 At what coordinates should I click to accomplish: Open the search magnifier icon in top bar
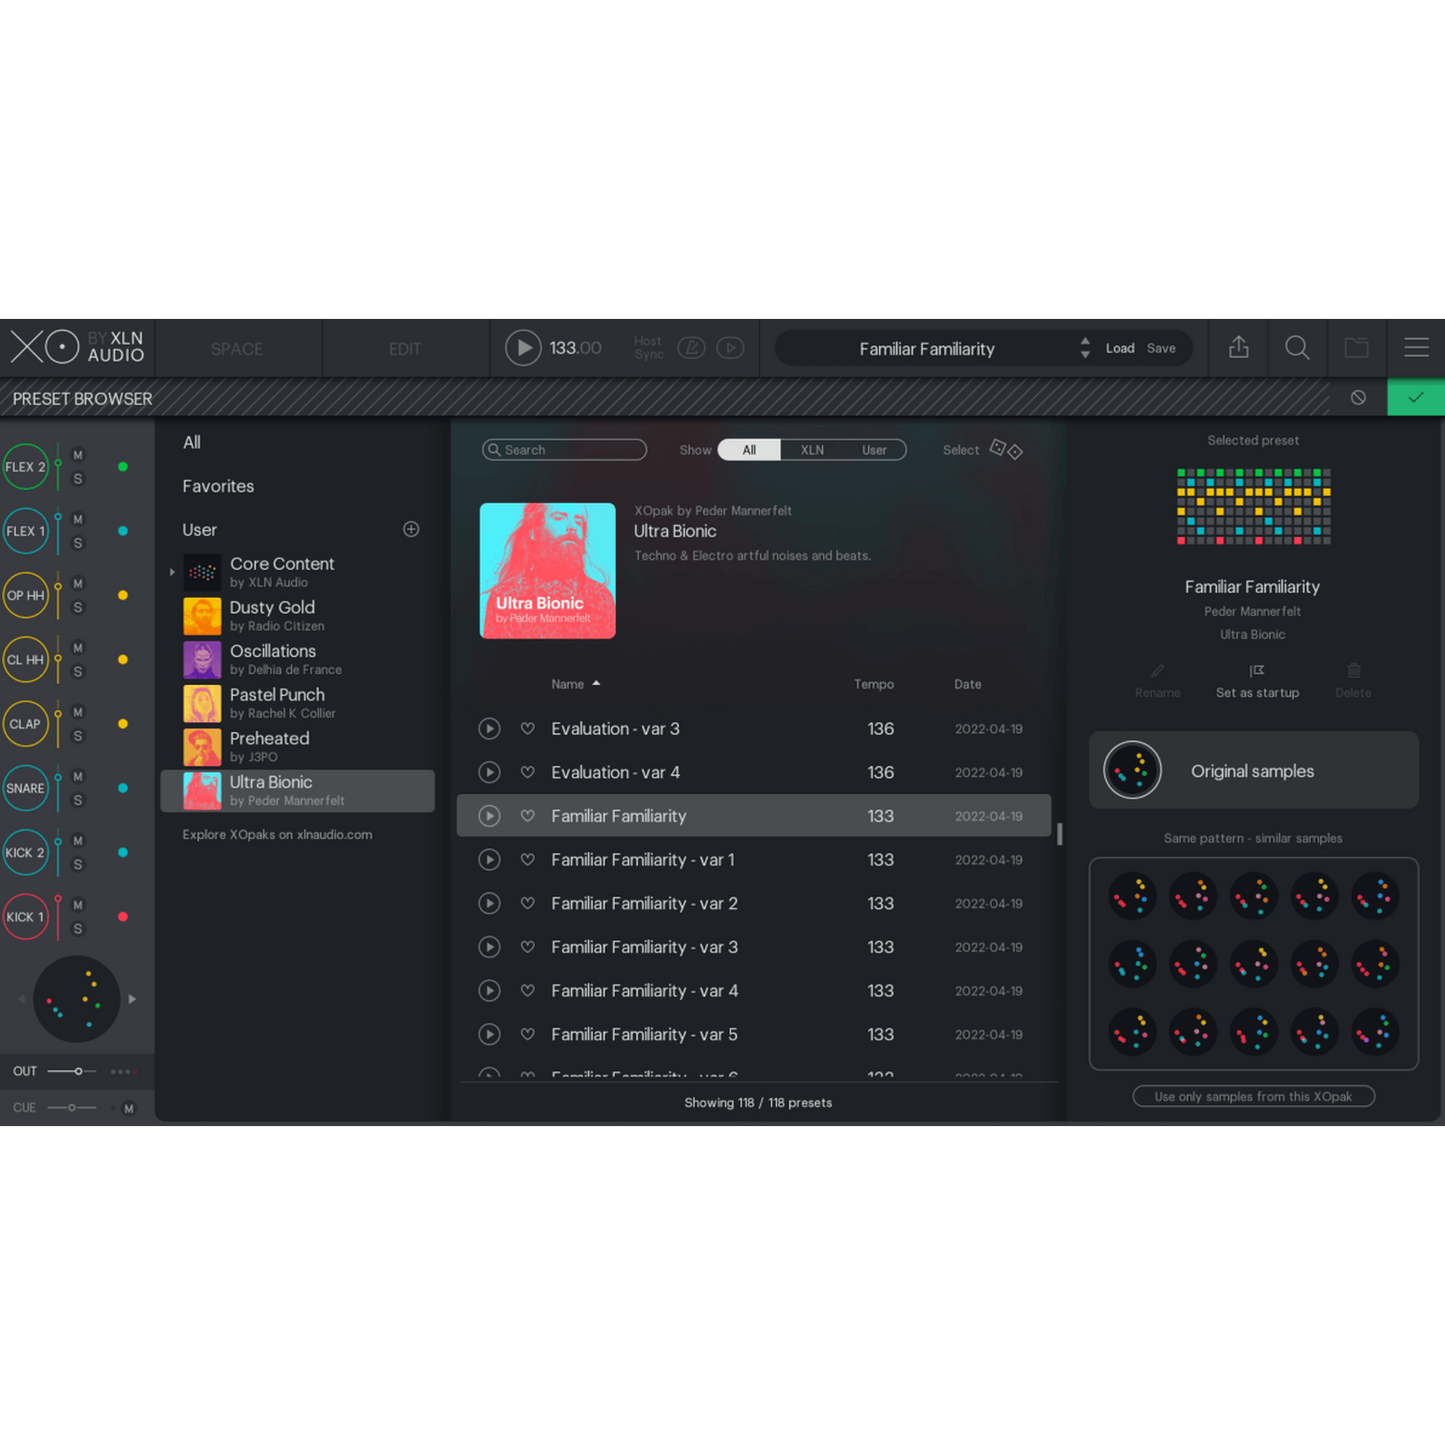[x=1297, y=348]
